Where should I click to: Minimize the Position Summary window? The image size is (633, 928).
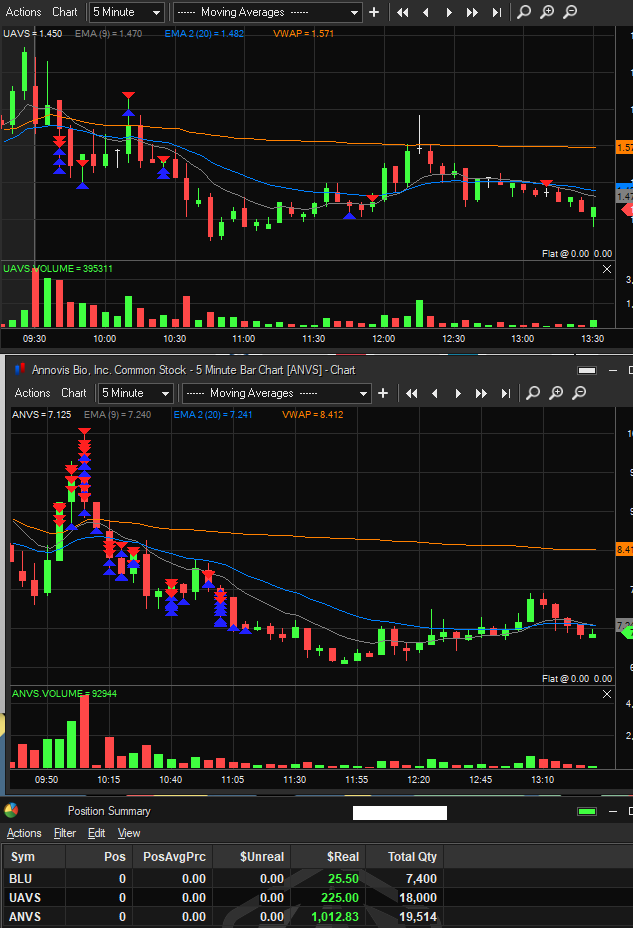click(x=613, y=811)
